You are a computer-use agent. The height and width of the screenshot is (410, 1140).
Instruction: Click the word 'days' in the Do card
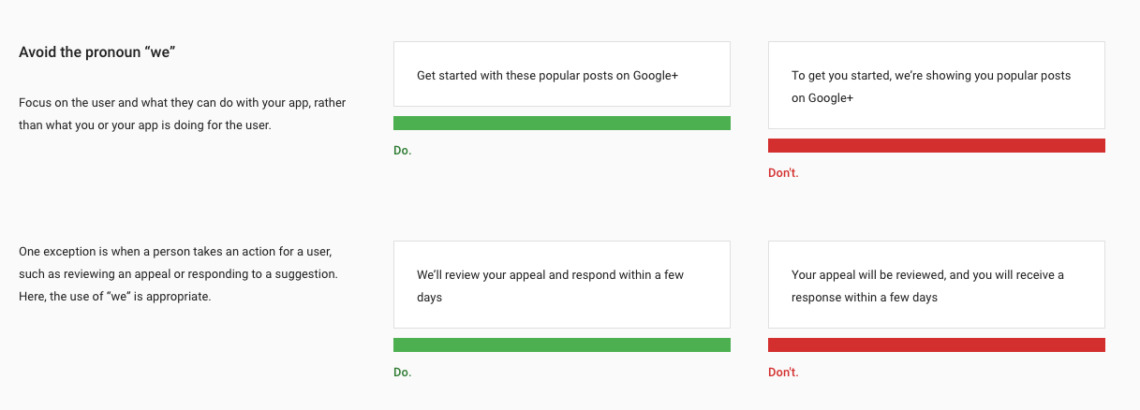coord(430,298)
